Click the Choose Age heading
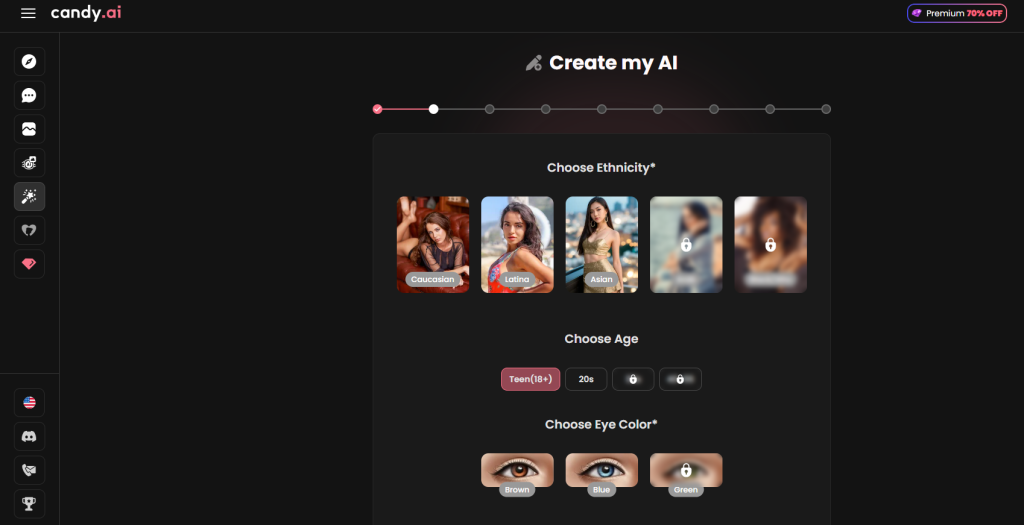 pos(601,339)
